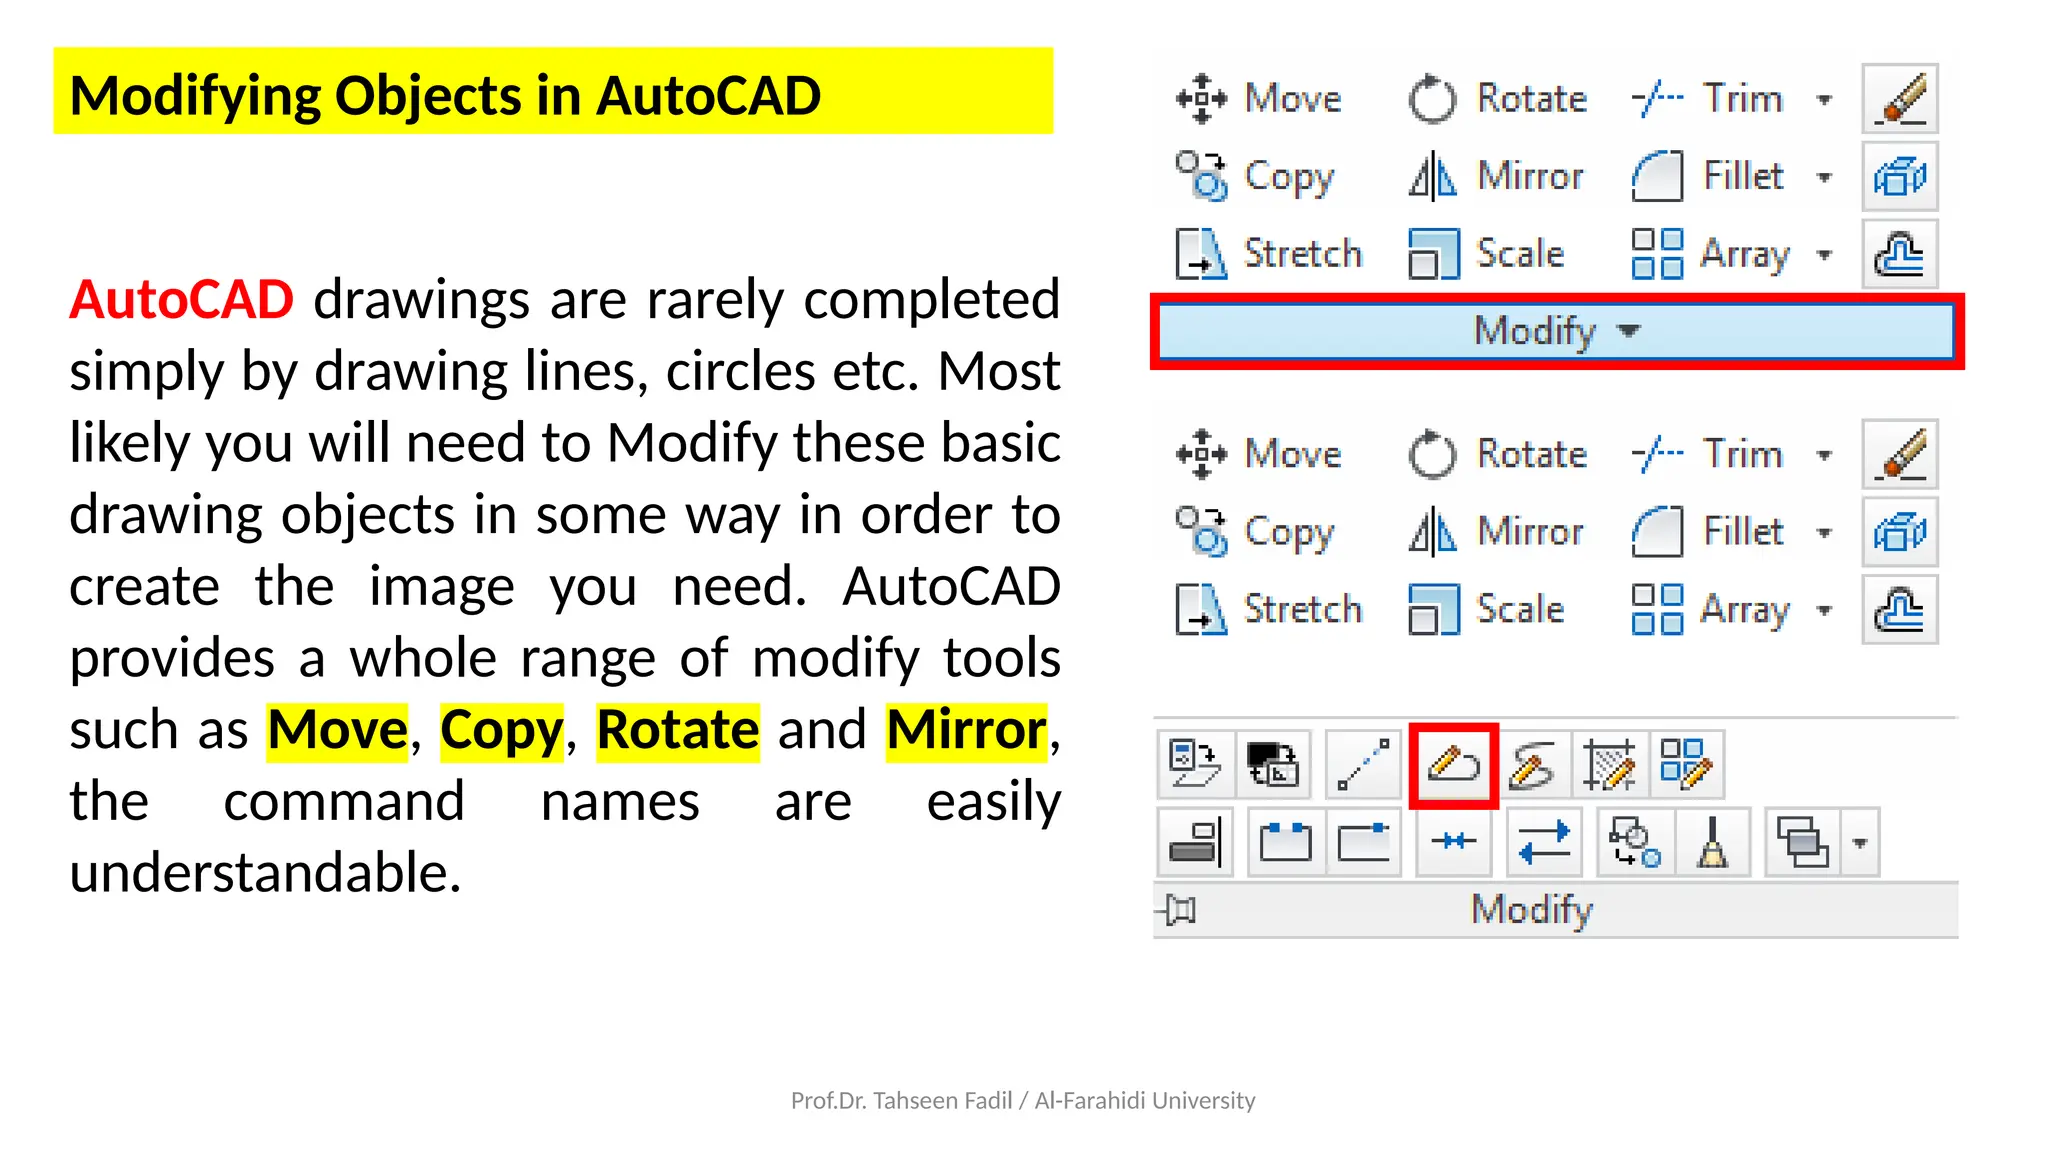The width and height of the screenshot is (2048, 1152).
Task: Select the Edit Spline tool icon
Action: click(1533, 765)
